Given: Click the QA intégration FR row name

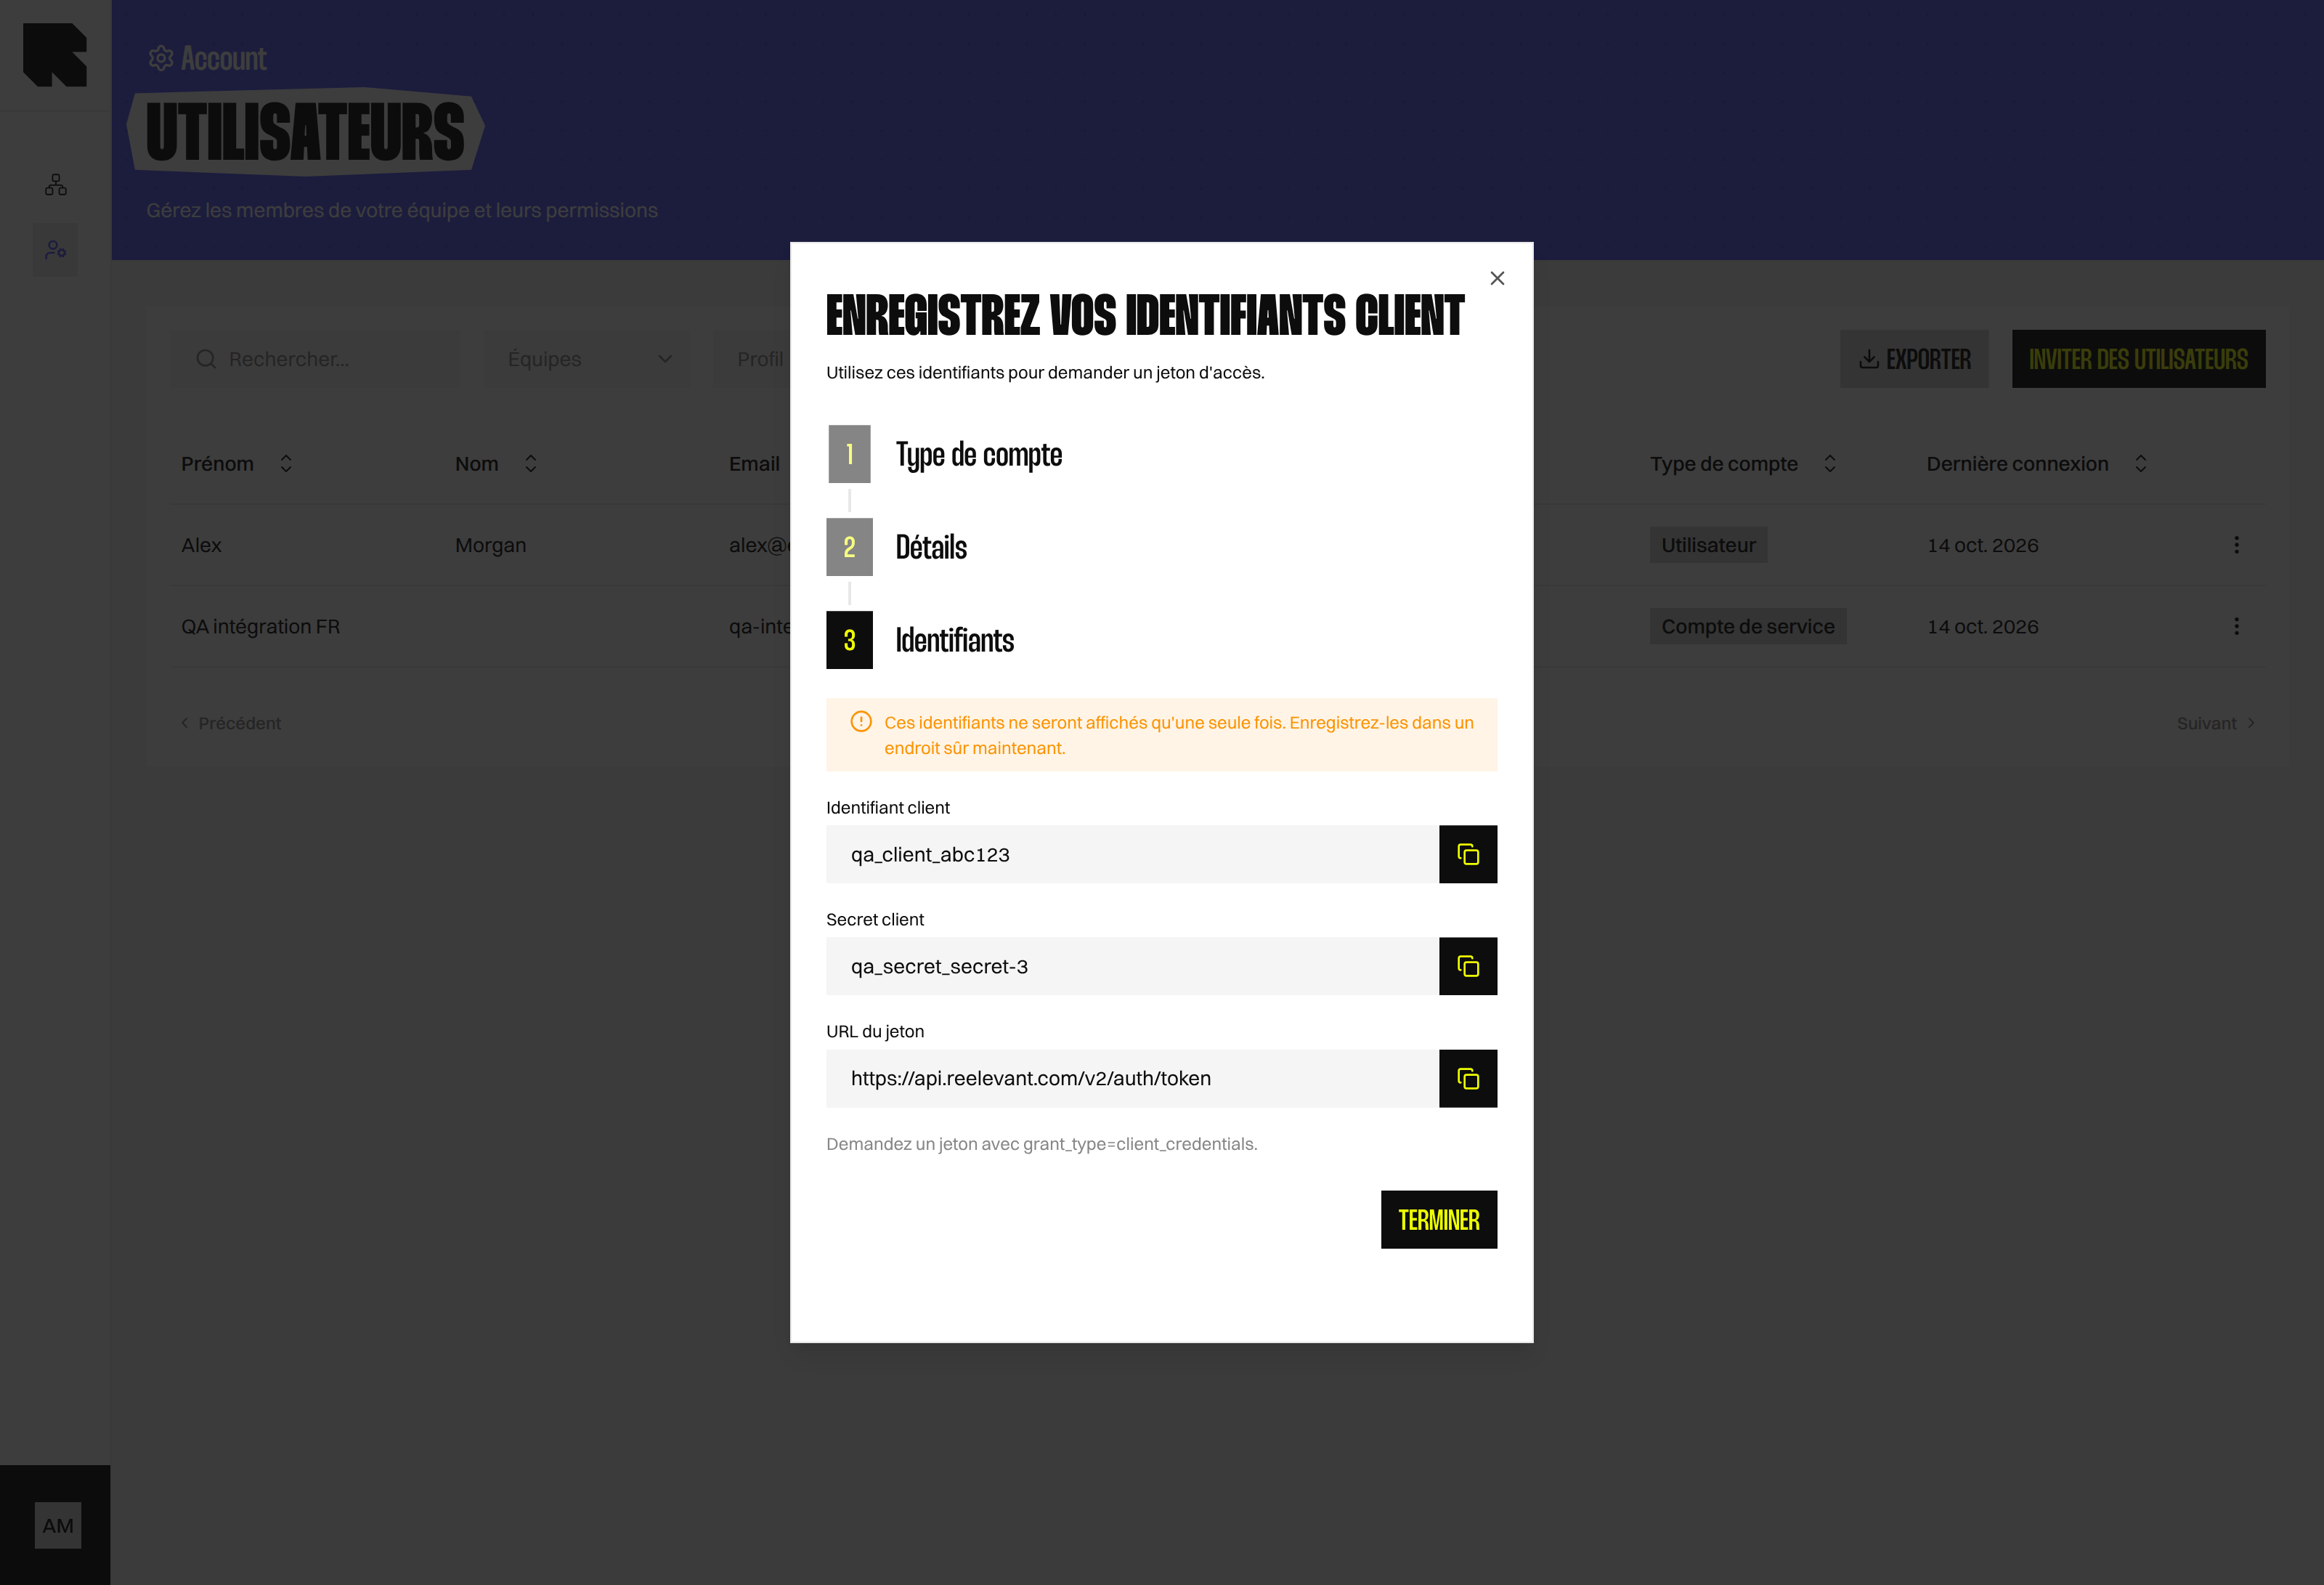Looking at the screenshot, I should point(260,626).
